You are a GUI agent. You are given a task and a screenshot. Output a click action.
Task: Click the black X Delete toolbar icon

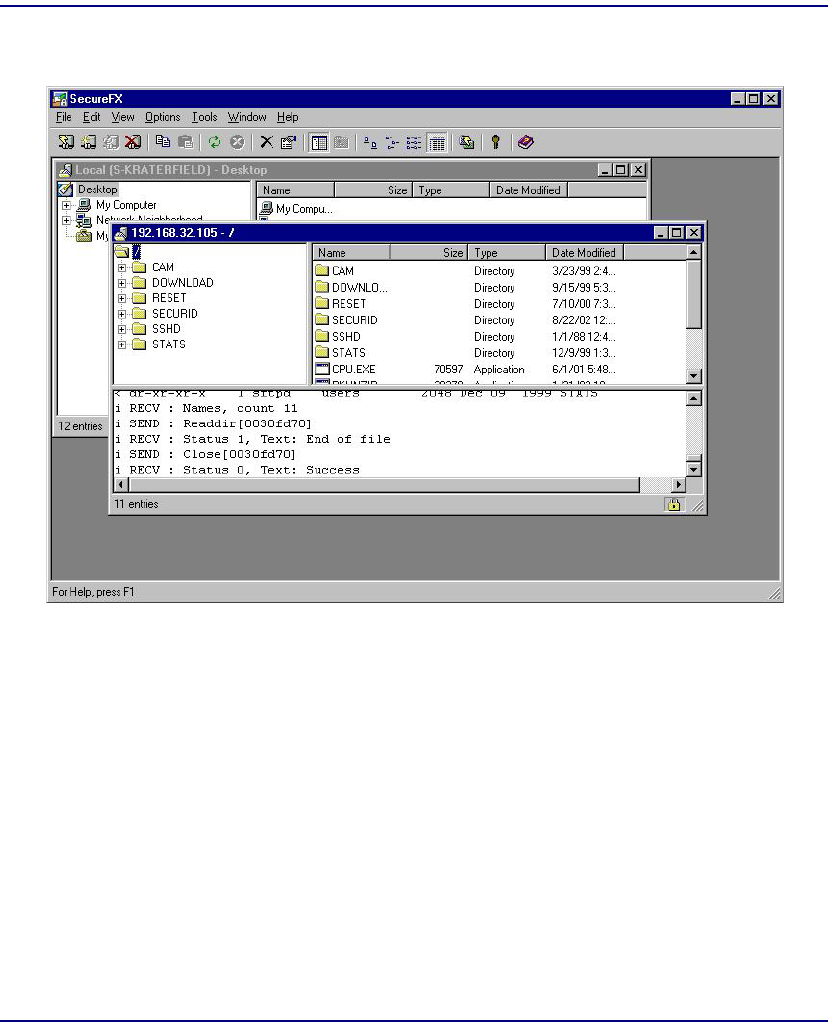266,142
